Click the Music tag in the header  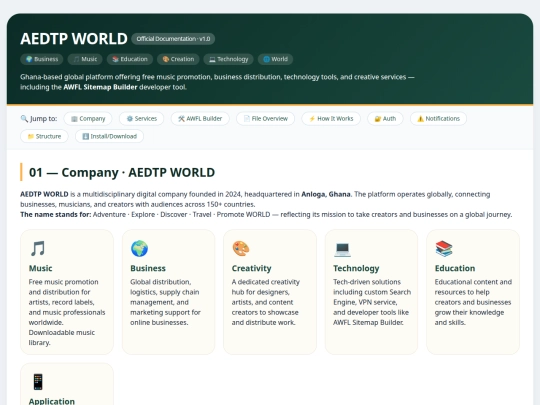point(85,59)
